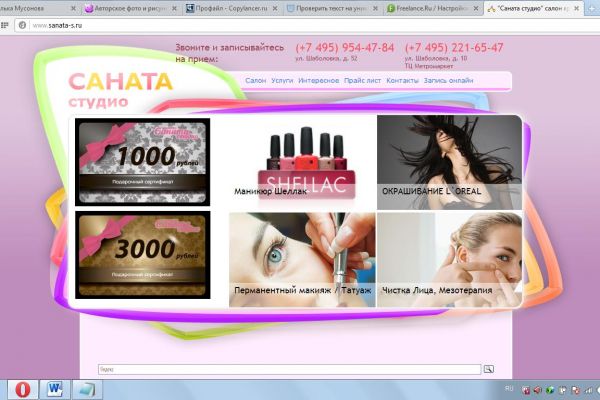The height and width of the screenshot is (400, 600).
Task: Click address ул. Шаболовка, д. 10
Action: pos(436,59)
